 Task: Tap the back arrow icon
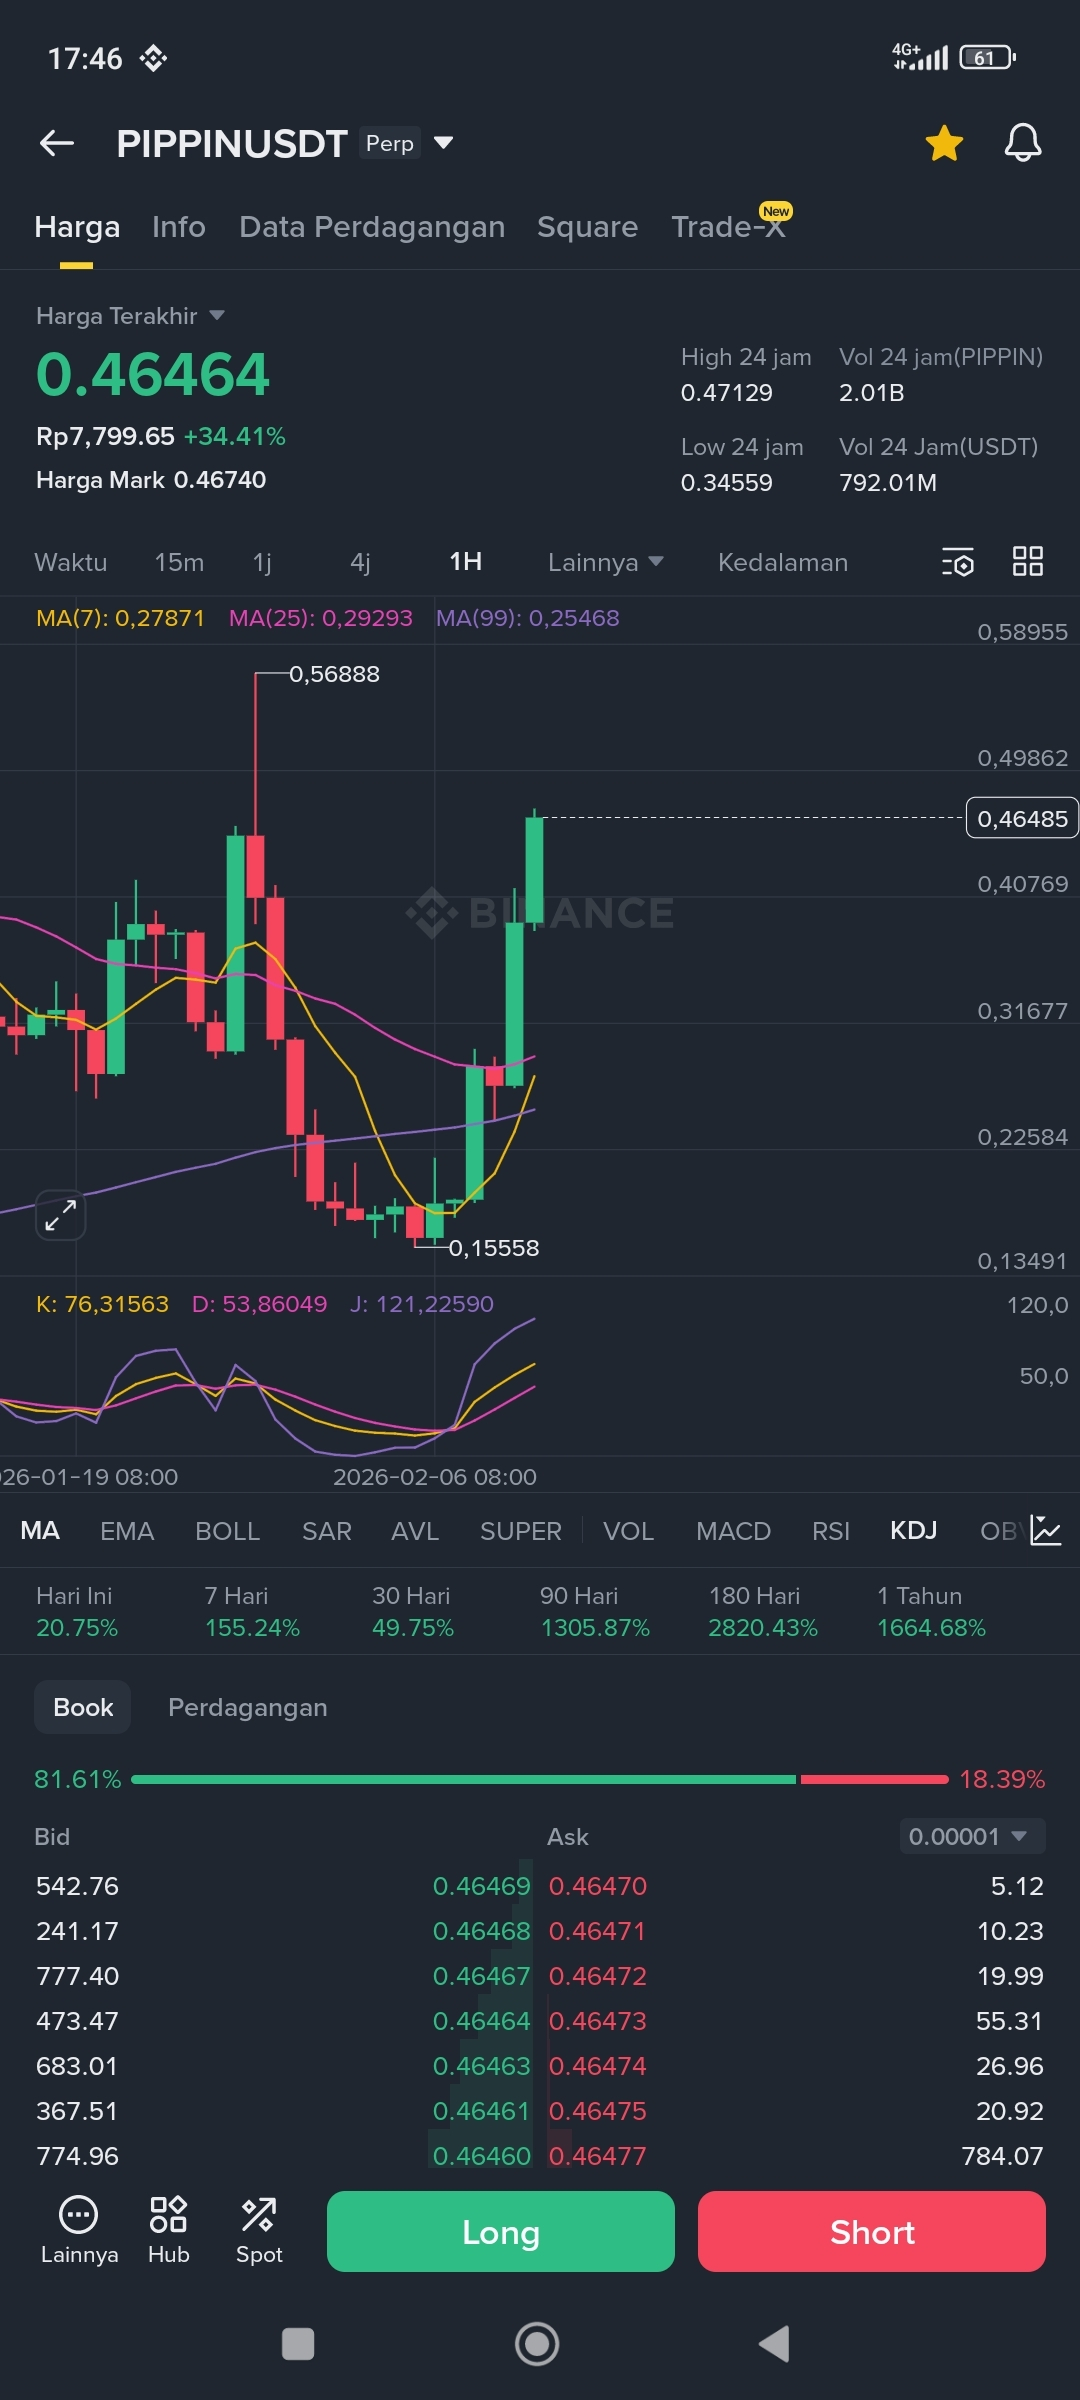(x=57, y=144)
